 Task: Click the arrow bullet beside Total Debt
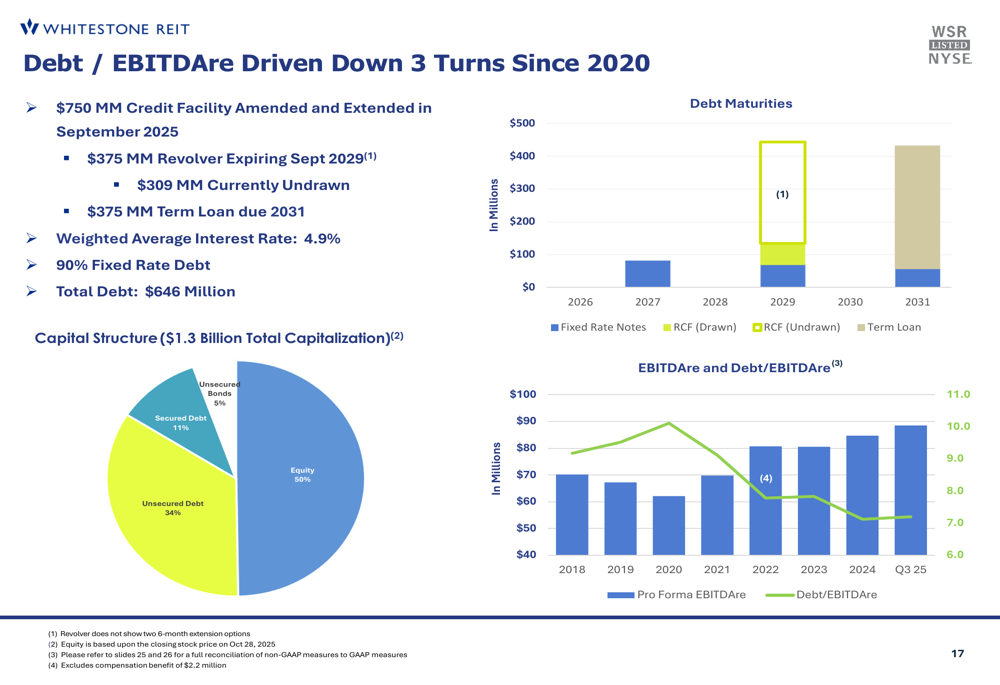tap(31, 292)
